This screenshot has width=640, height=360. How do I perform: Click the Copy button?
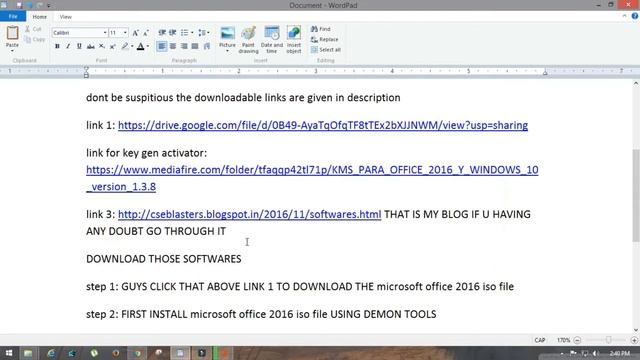[x=34, y=40]
